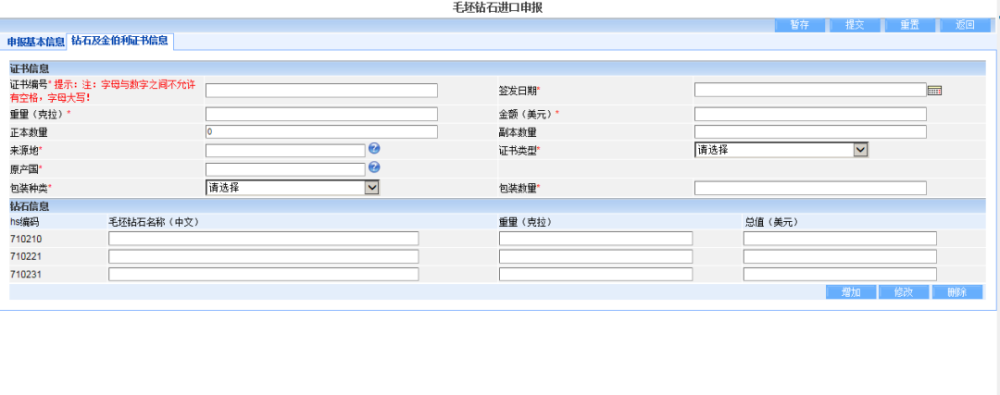The image size is (1000, 395).
Task: Click the 删除 button
Action: [x=957, y=292]
